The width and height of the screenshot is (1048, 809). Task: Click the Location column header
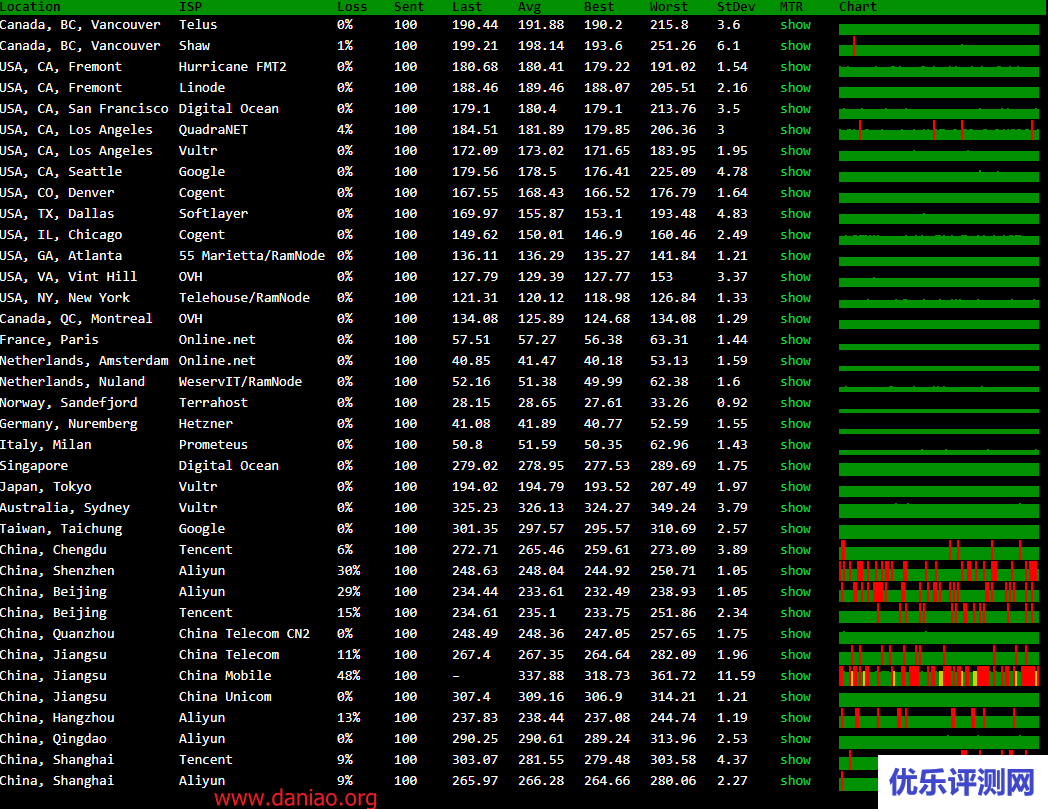tap(30, 7)
